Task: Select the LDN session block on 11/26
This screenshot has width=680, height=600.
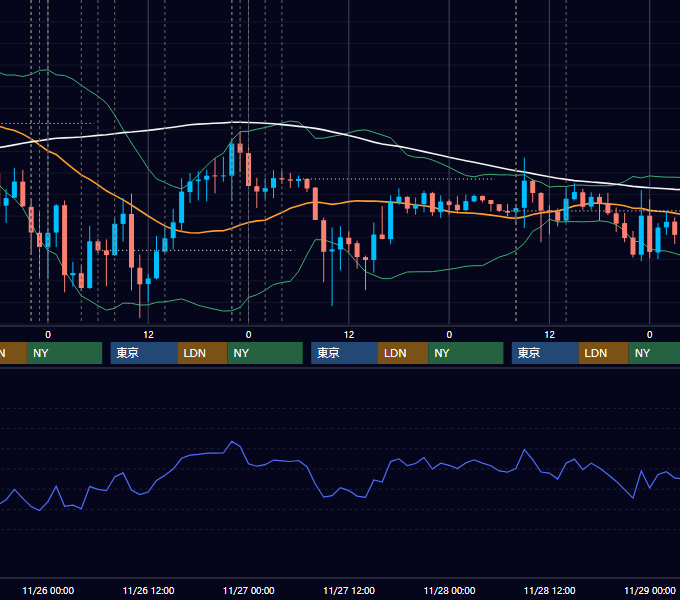Action: click(202, 353)
